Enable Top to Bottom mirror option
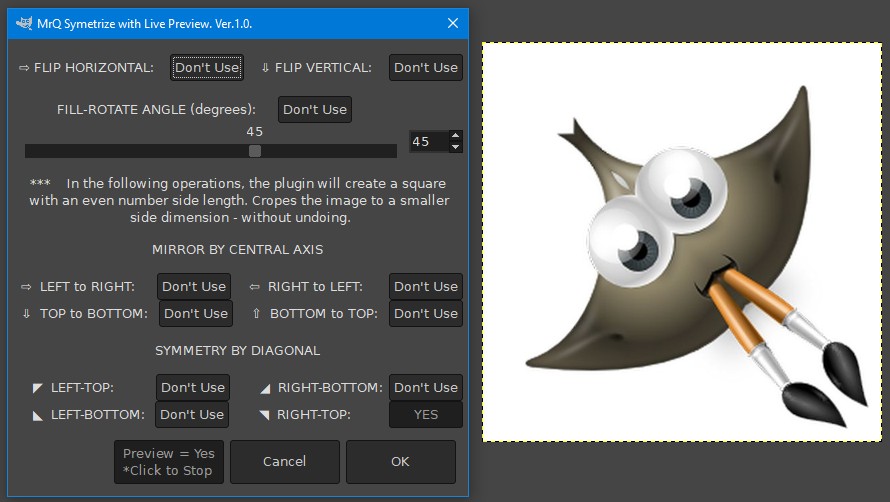Image resolution: width=890 pixels, height=502 pixels. (x=196, y=313)
